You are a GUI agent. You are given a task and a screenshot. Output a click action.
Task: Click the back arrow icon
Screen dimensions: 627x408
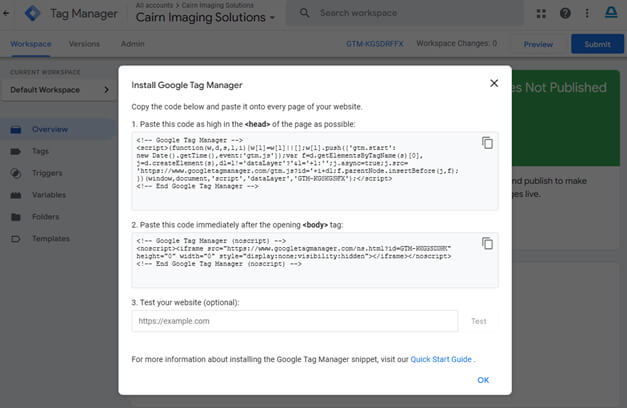tap(6, 13)
